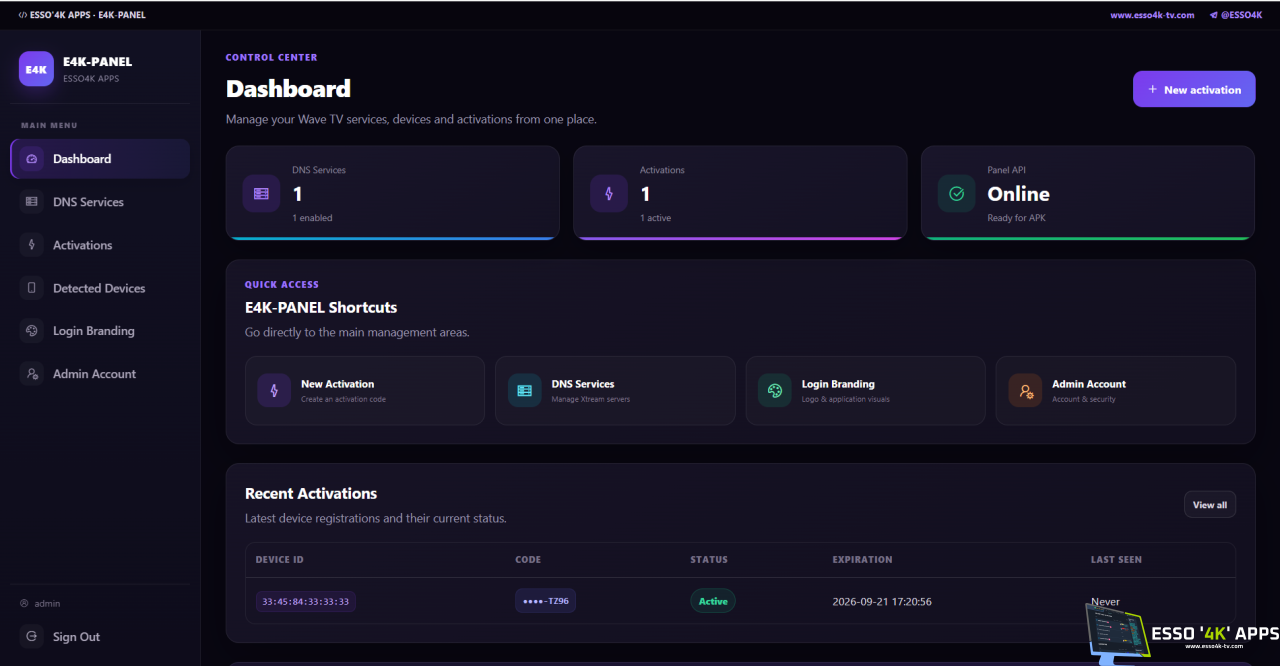Open Activations from the main menu

coord(100,245)
